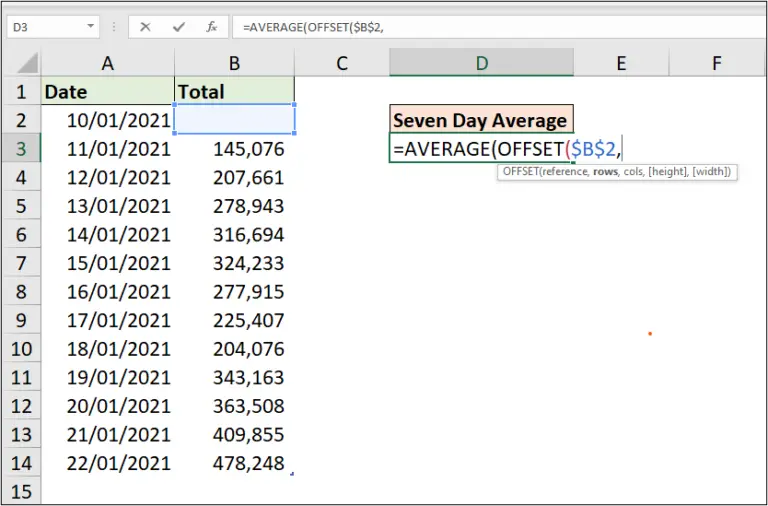
Task: Click the value 277,915
Action: 248,291
